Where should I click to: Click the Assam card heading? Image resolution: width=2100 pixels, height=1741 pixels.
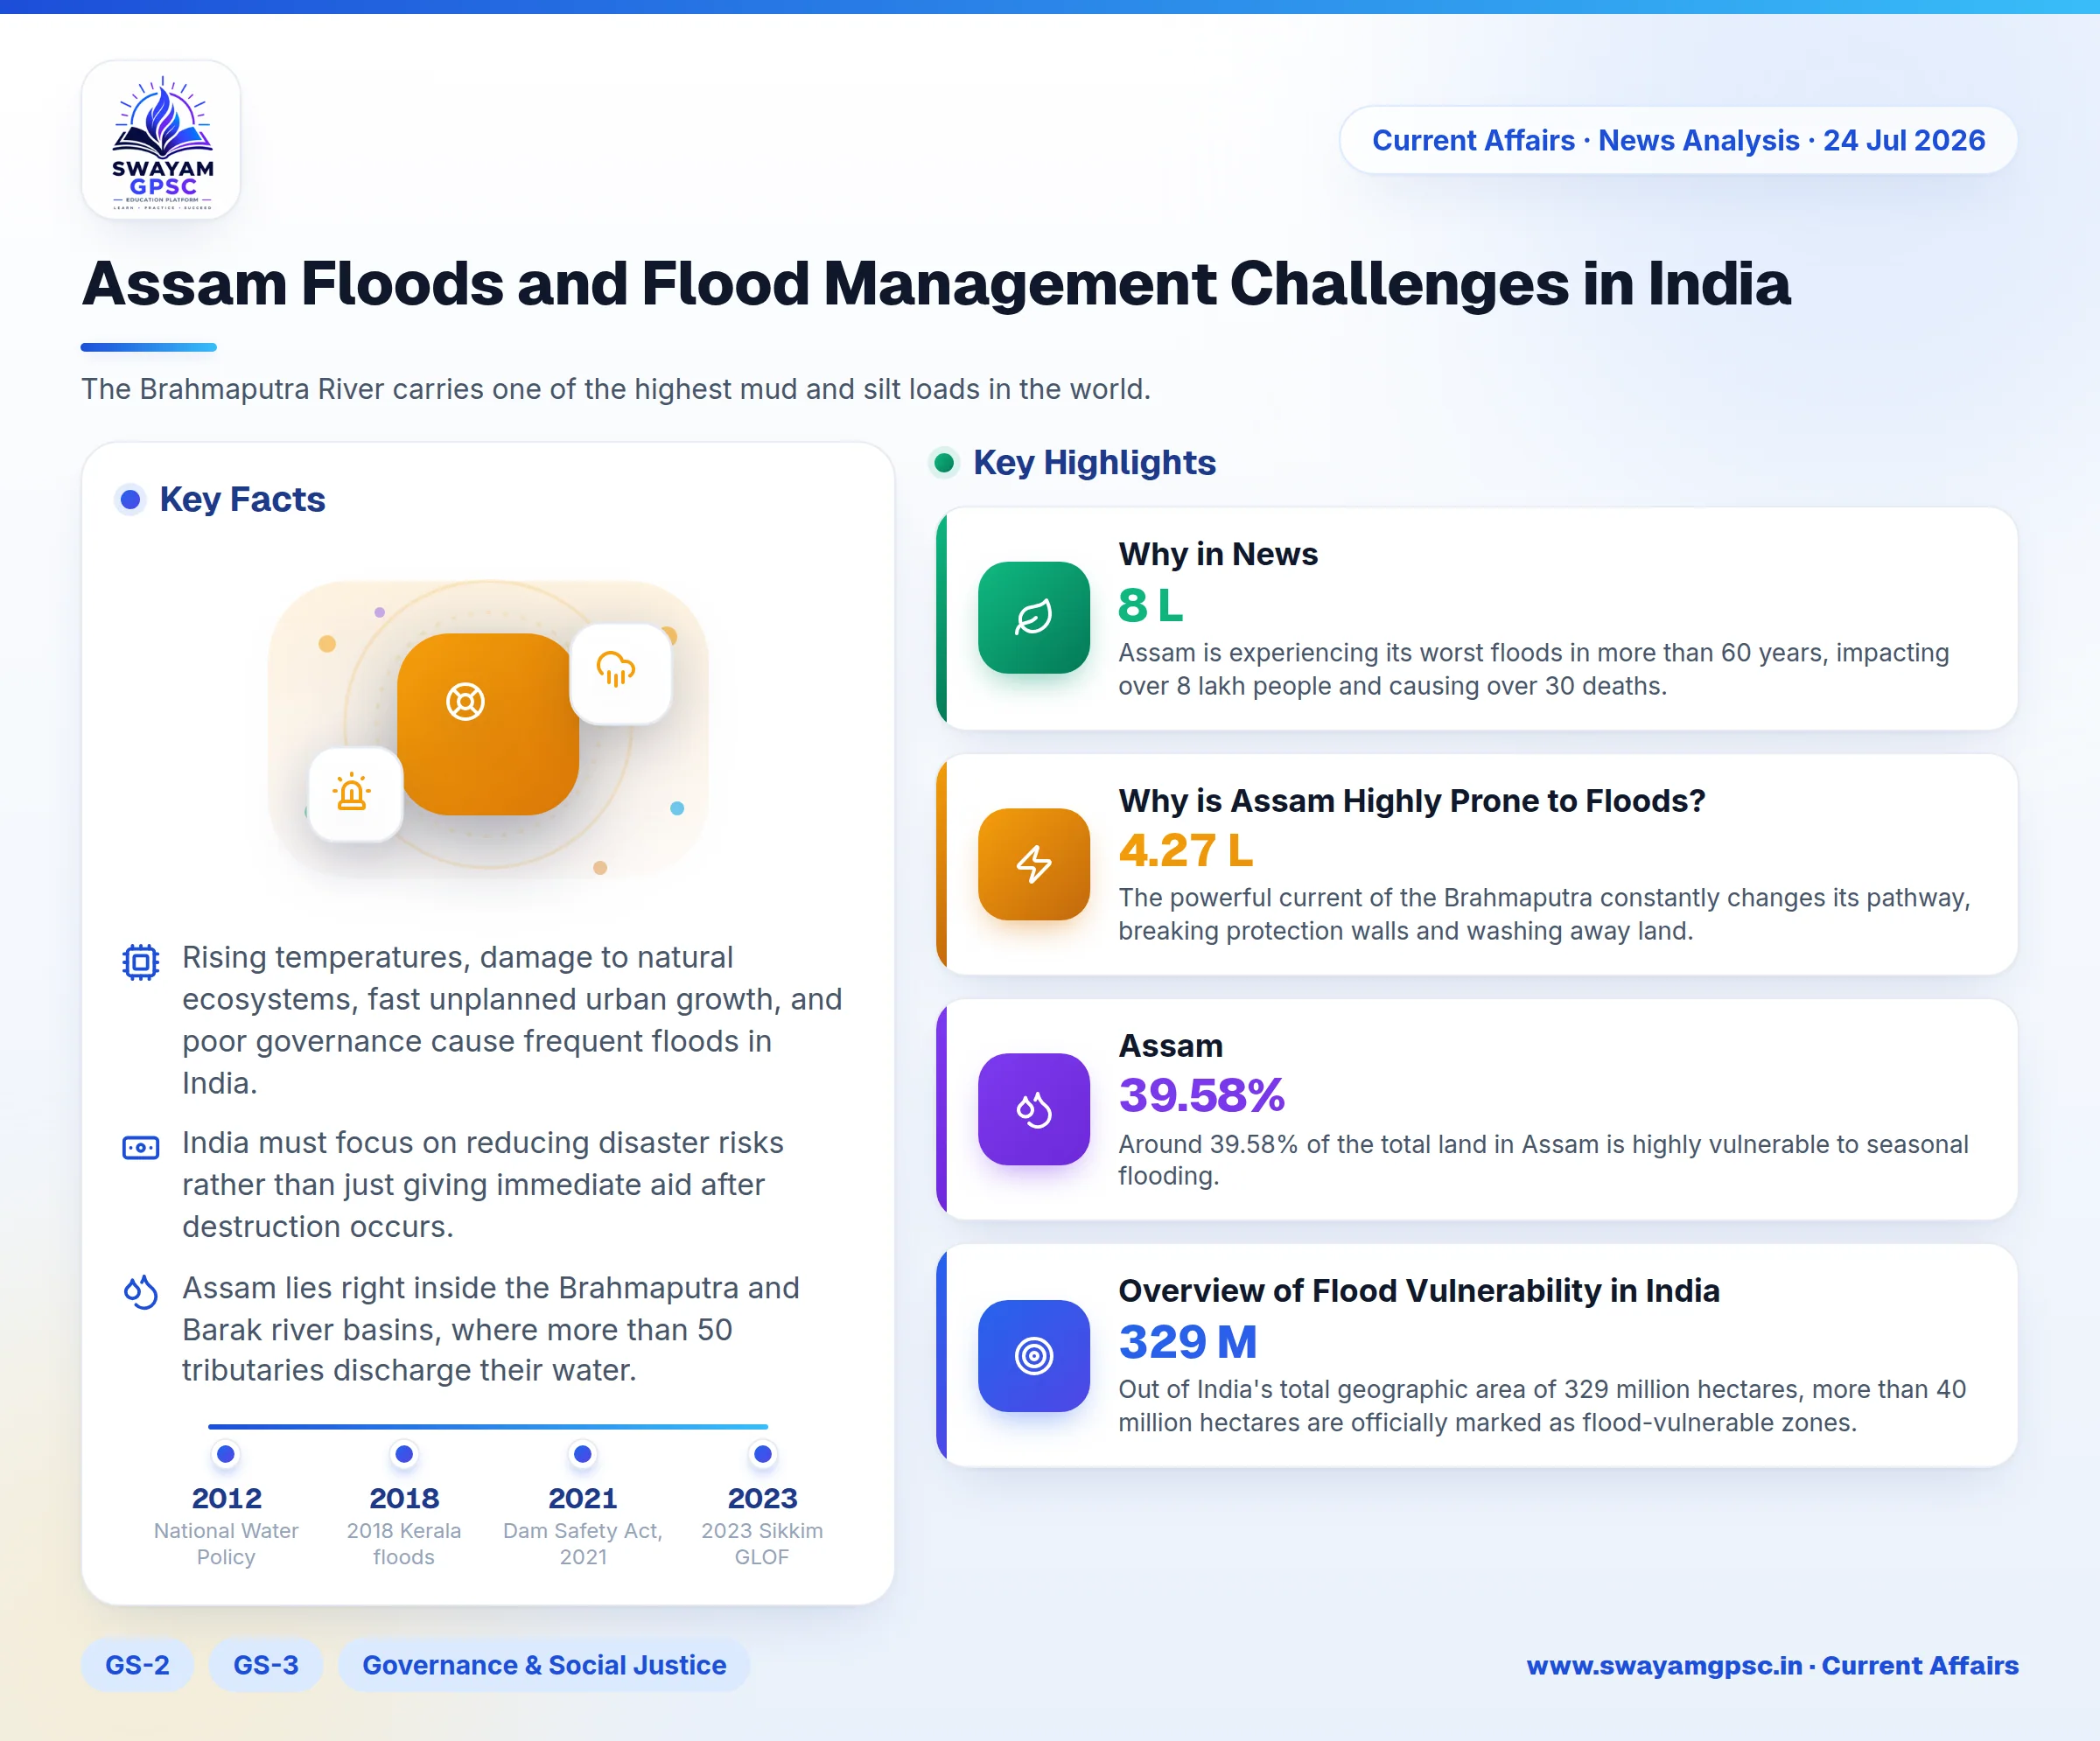click(x=1170, y=1046)
